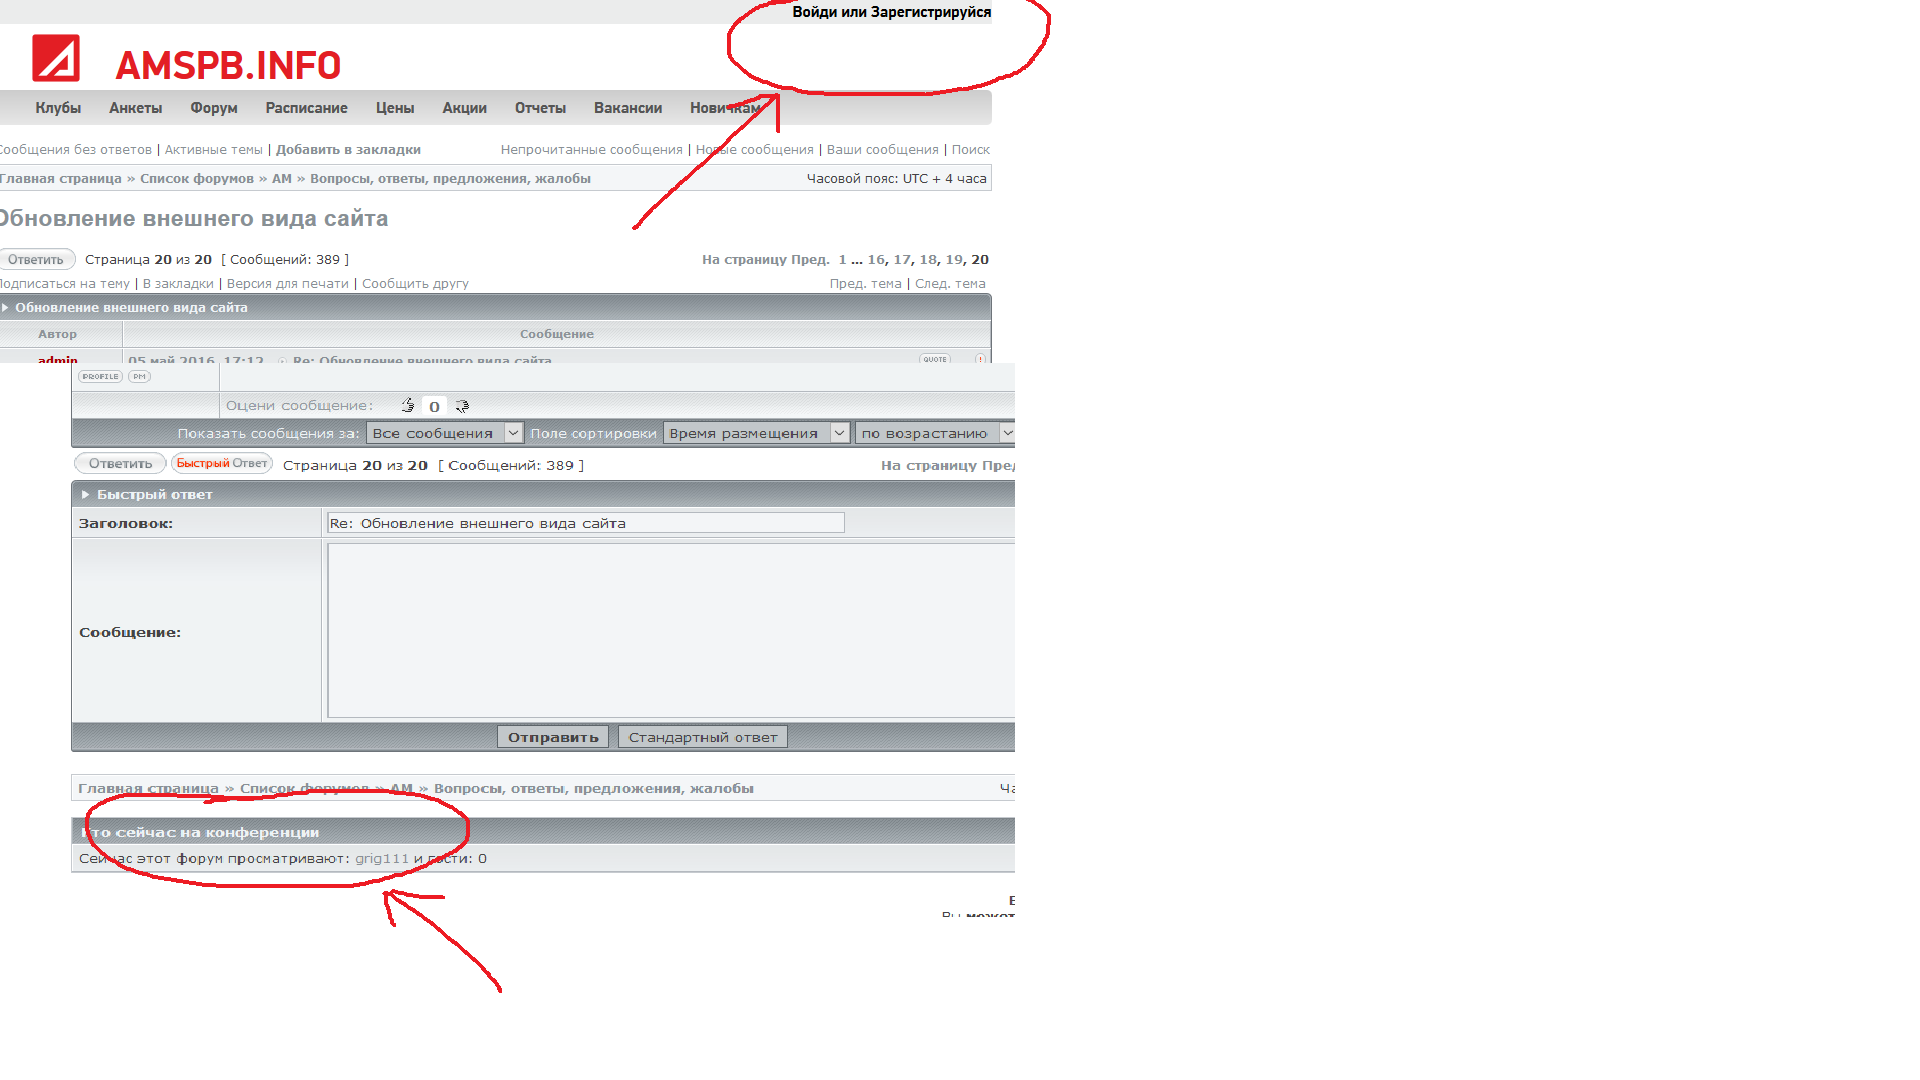Open the "Все сообщения" dropdown
This screenshot has width=1920, height=1080.
pyautogui.click(x=444, y=433)
